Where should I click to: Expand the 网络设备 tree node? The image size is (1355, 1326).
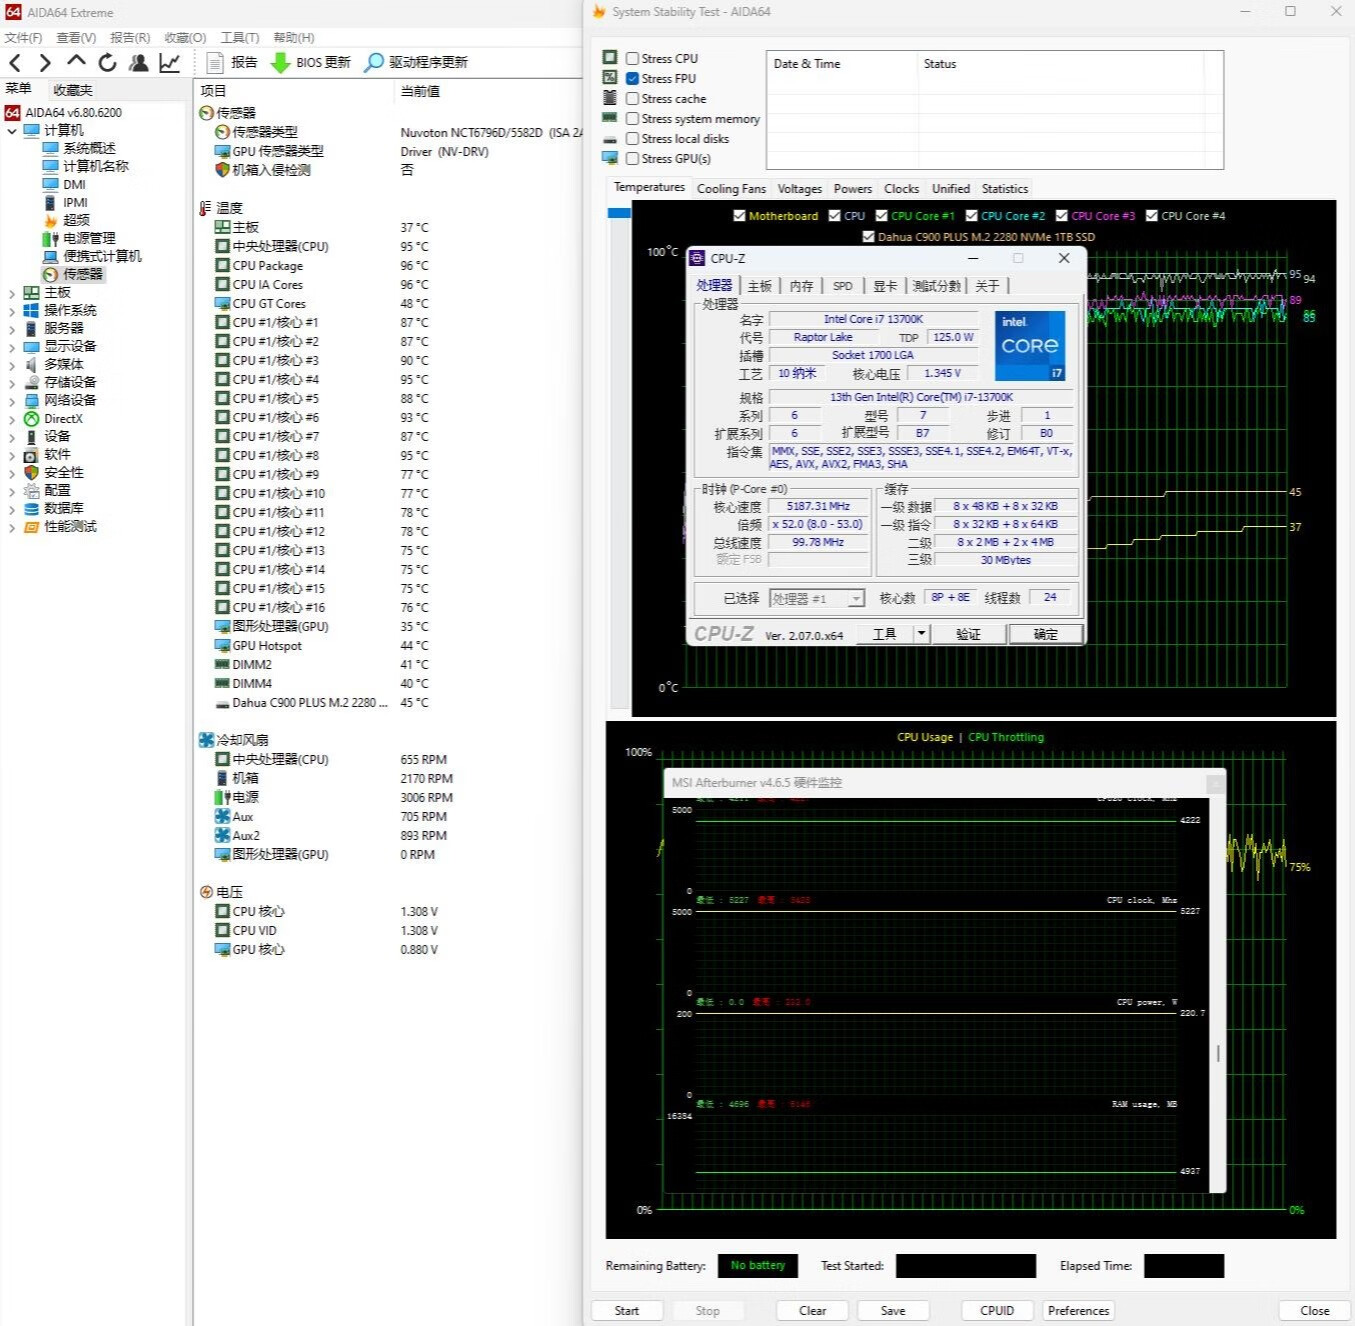point(11,401)
